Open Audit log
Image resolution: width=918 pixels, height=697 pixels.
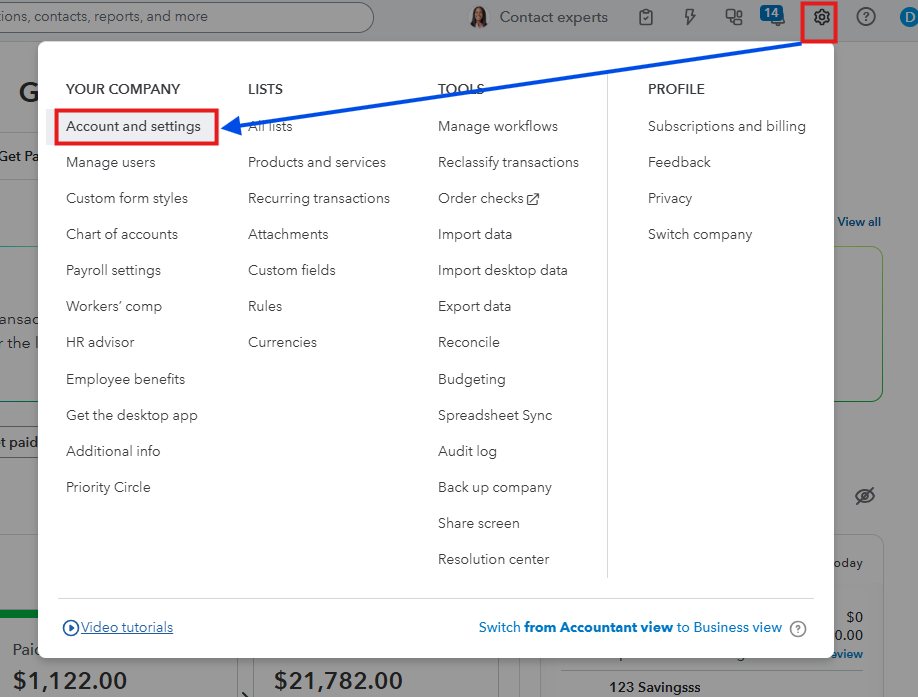point(467,451)
